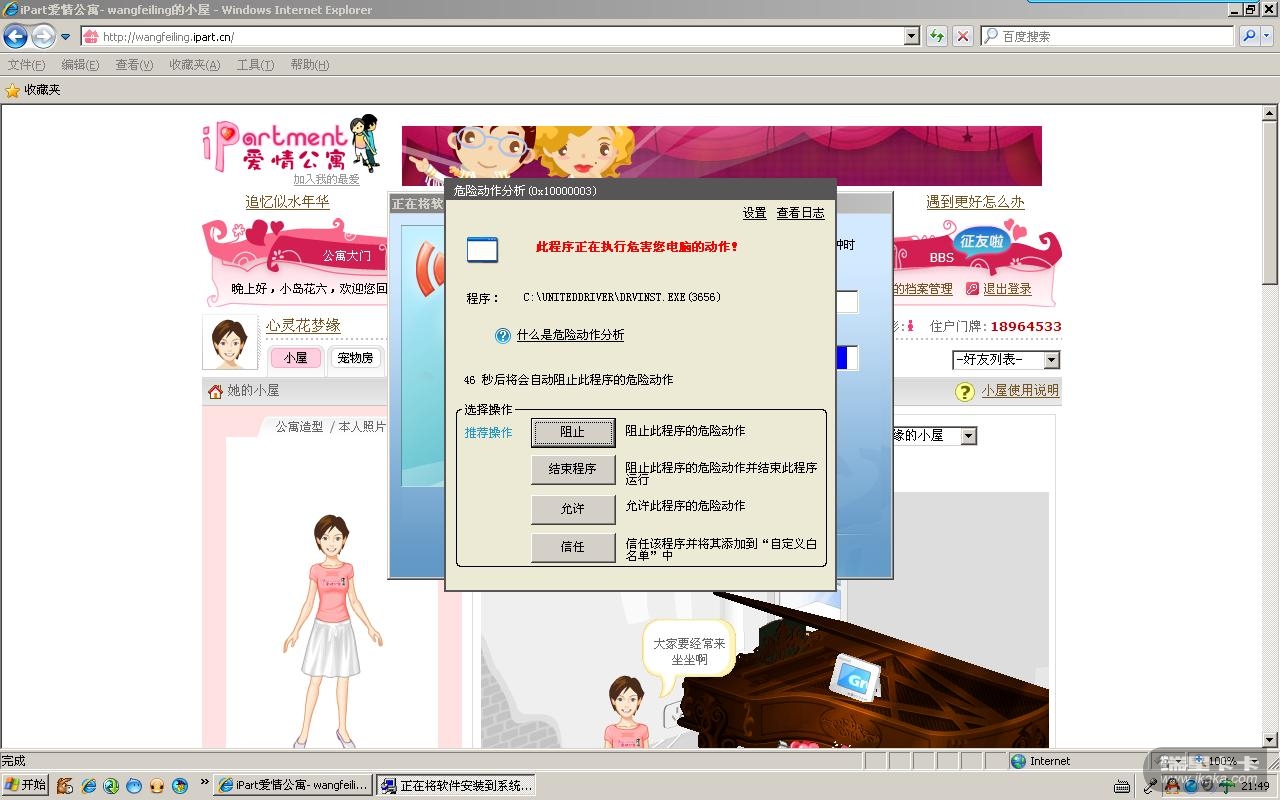This screenshot has height=800, width=1280.
Task: Click the blue round face quick launch icon
Action: click(134, 786)
